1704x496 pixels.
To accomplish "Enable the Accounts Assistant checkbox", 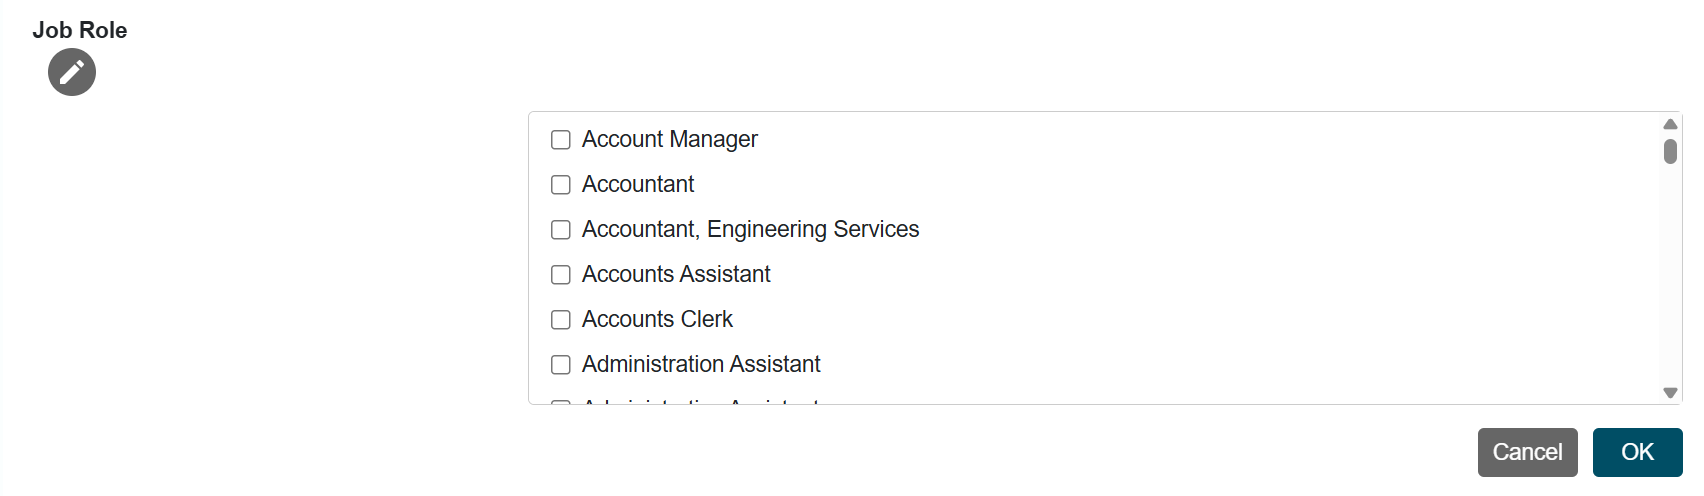I will (561, 275).
